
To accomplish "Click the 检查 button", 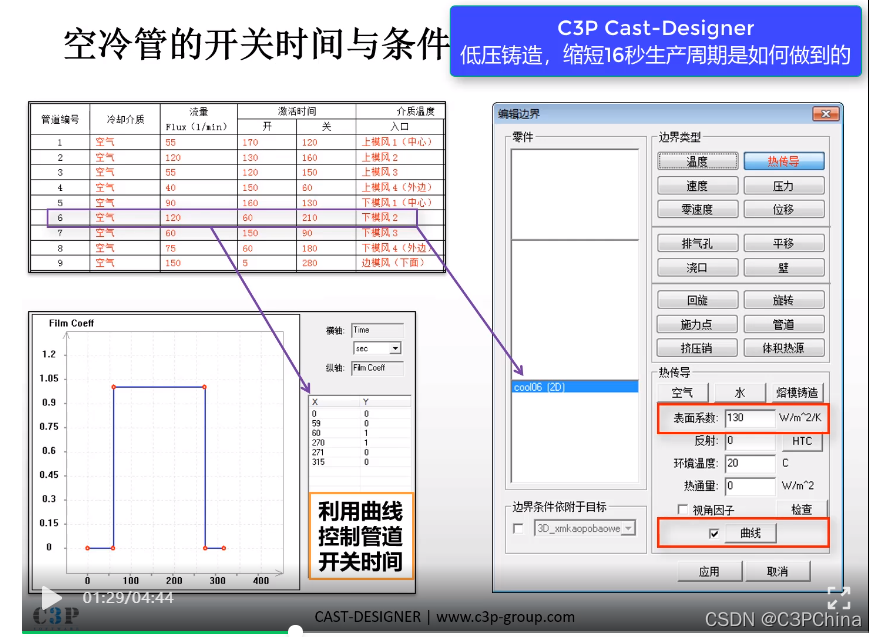I will point(801,509).
